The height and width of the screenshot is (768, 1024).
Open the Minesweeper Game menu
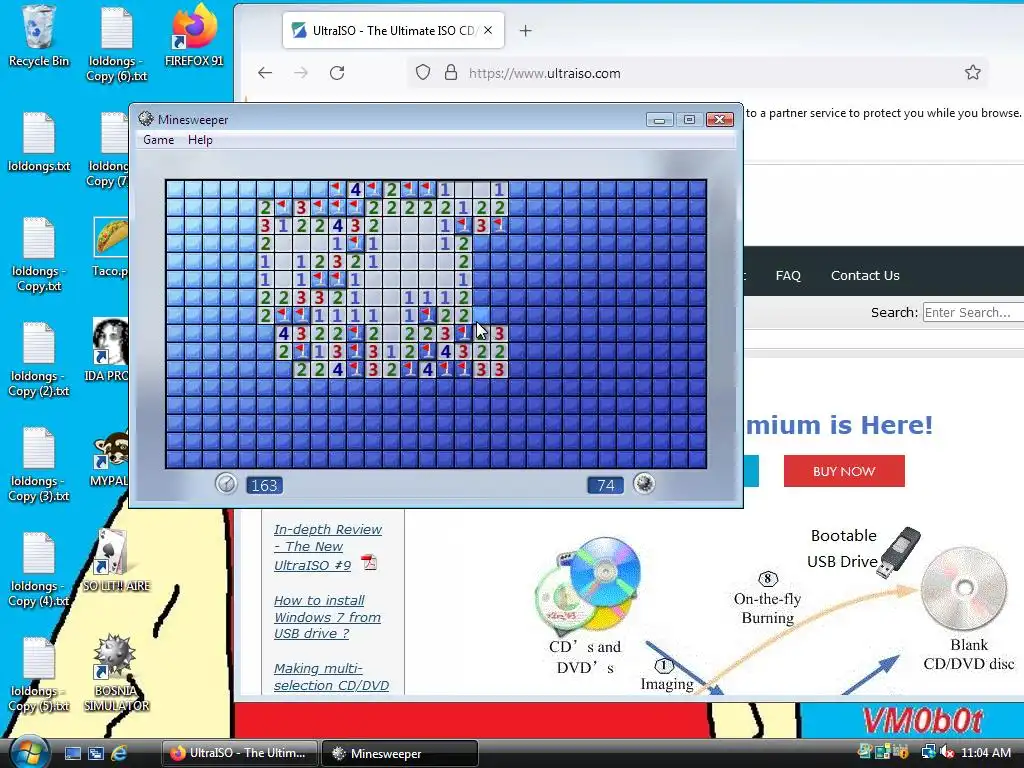(x=159, y=140)
